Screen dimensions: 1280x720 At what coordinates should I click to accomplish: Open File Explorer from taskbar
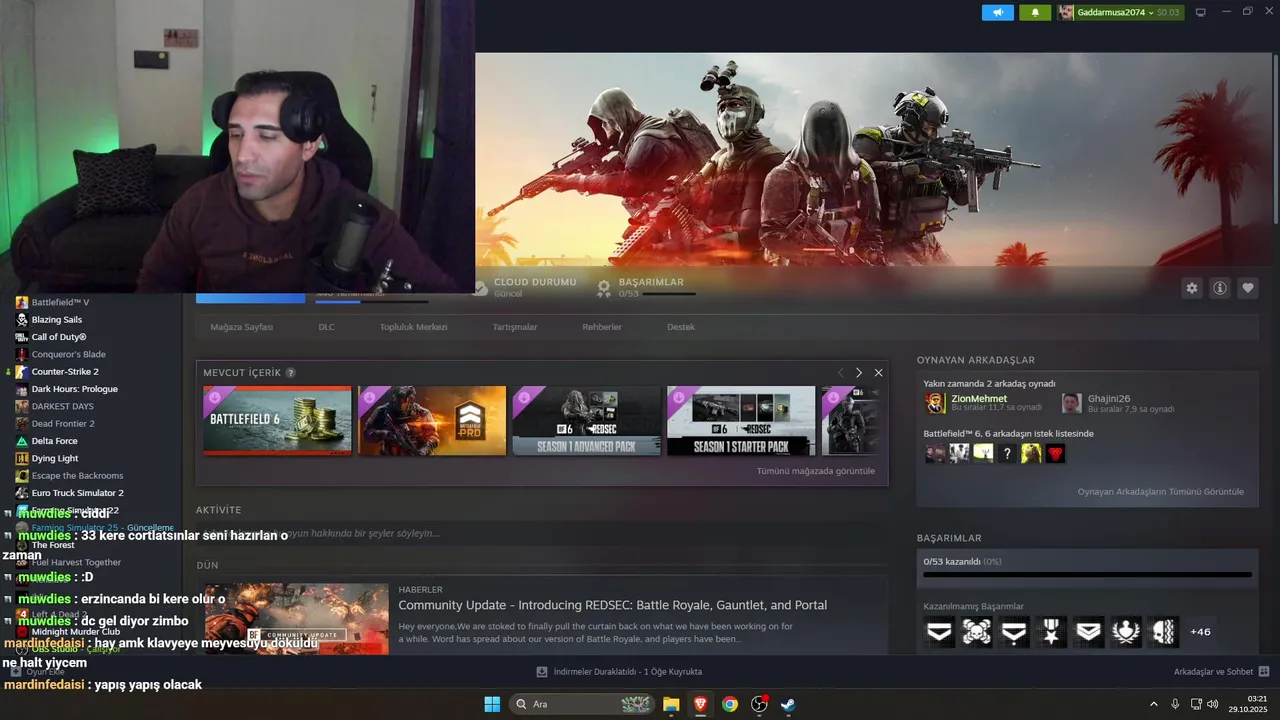671,704
